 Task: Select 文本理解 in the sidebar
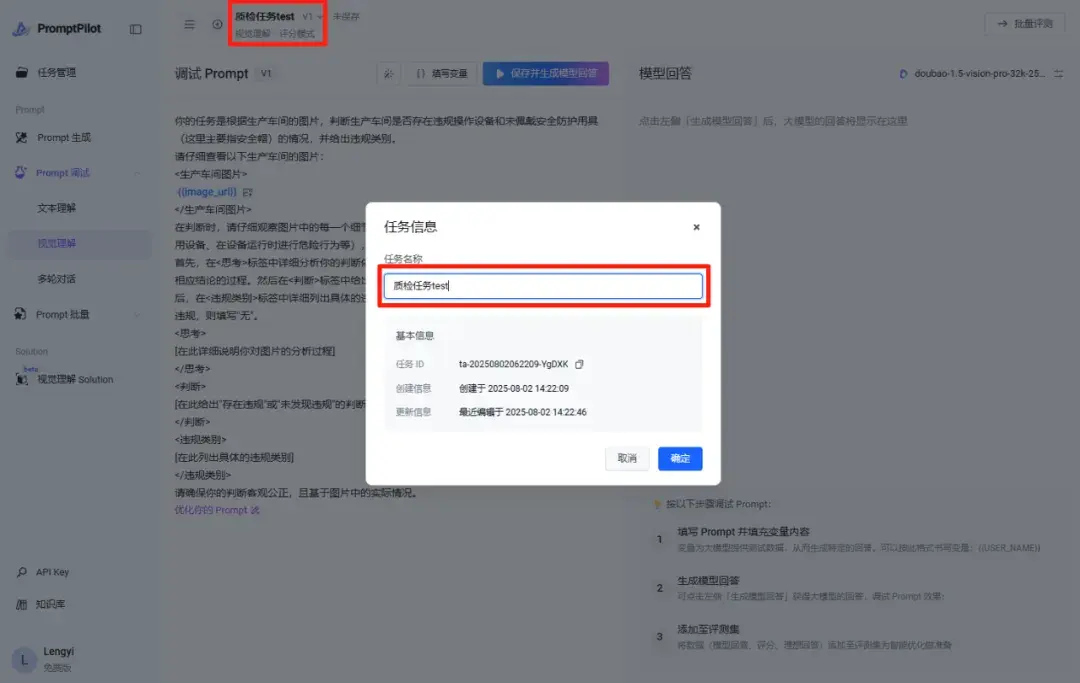click(x=56, y=208)
